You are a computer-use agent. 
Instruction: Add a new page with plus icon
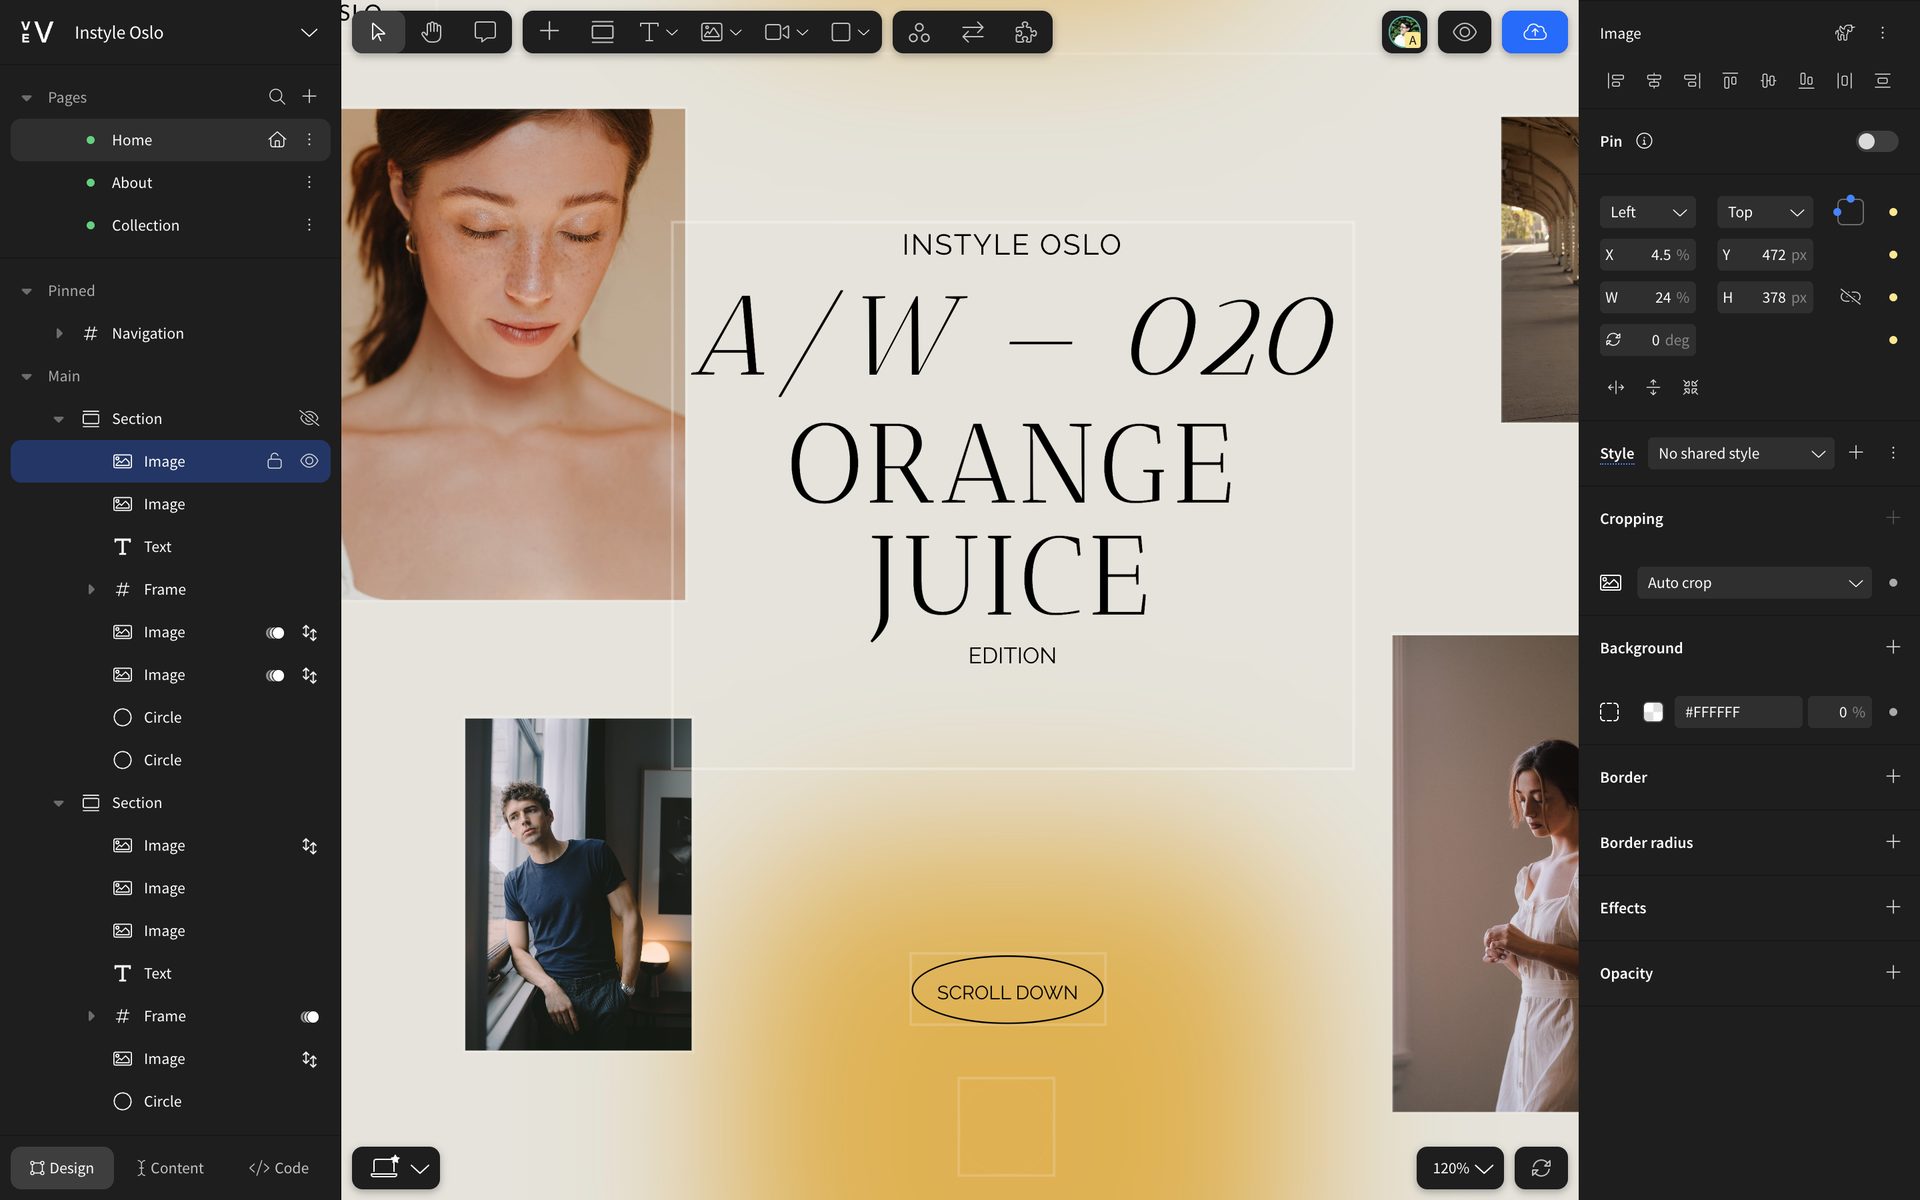click(309, 96)
